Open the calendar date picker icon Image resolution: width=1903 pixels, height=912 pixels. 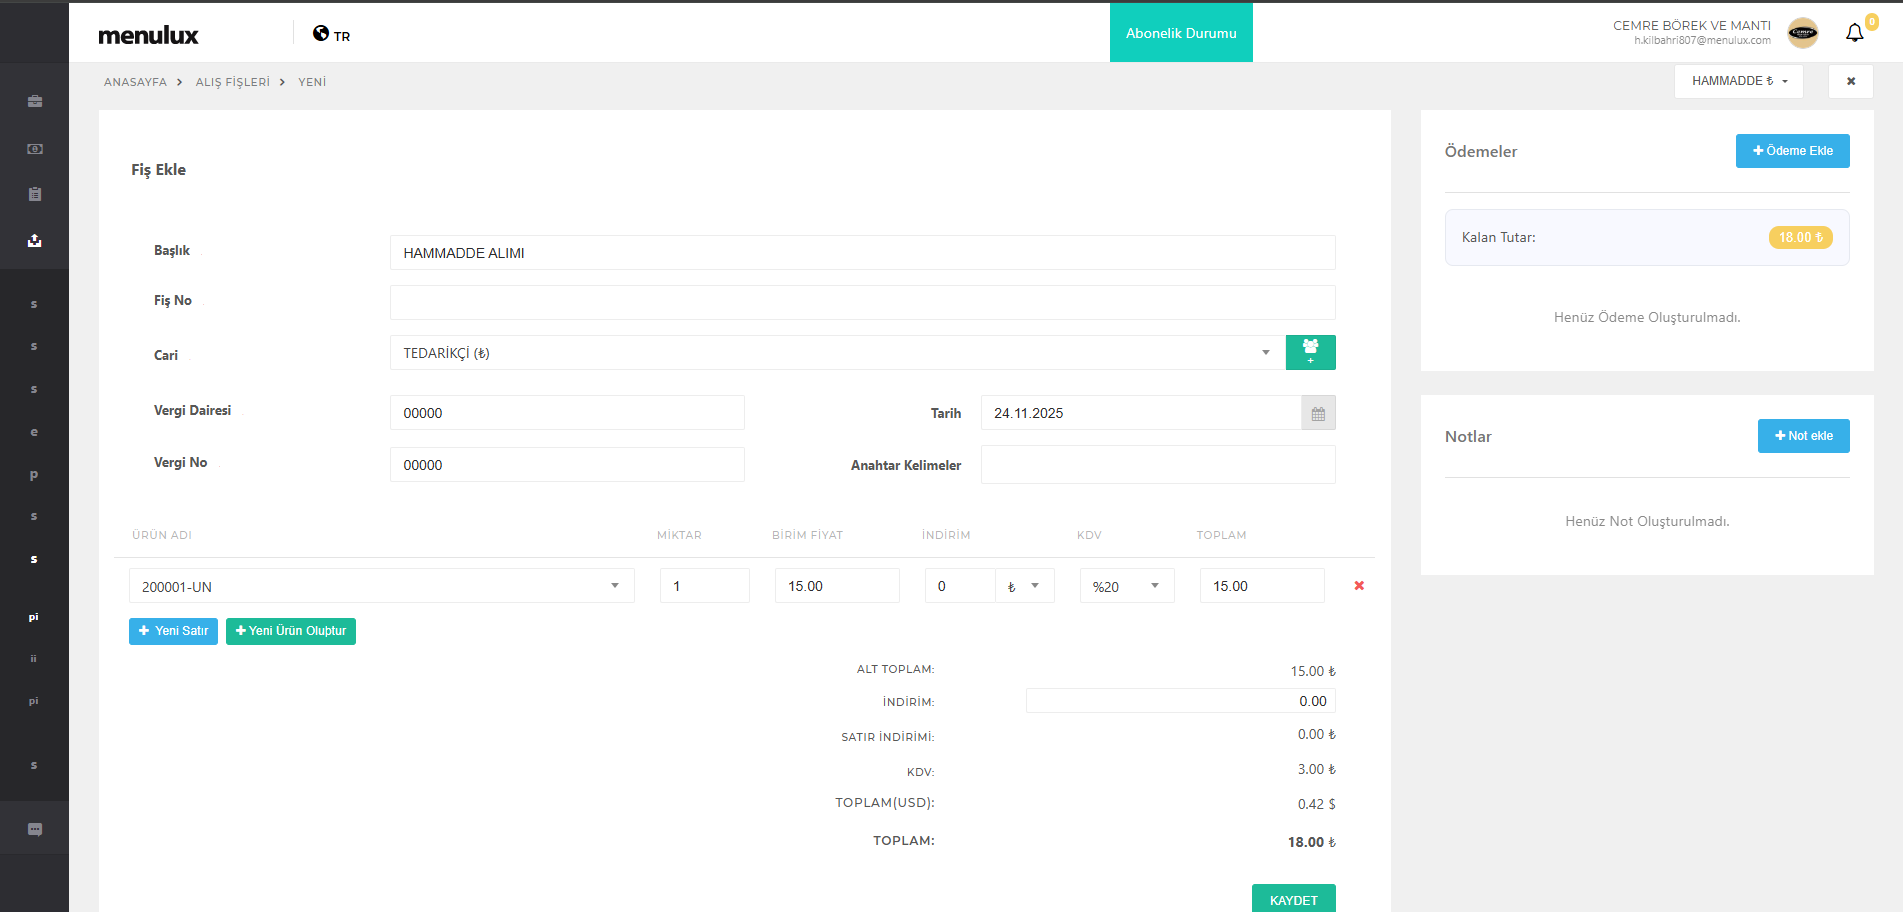1318,413
